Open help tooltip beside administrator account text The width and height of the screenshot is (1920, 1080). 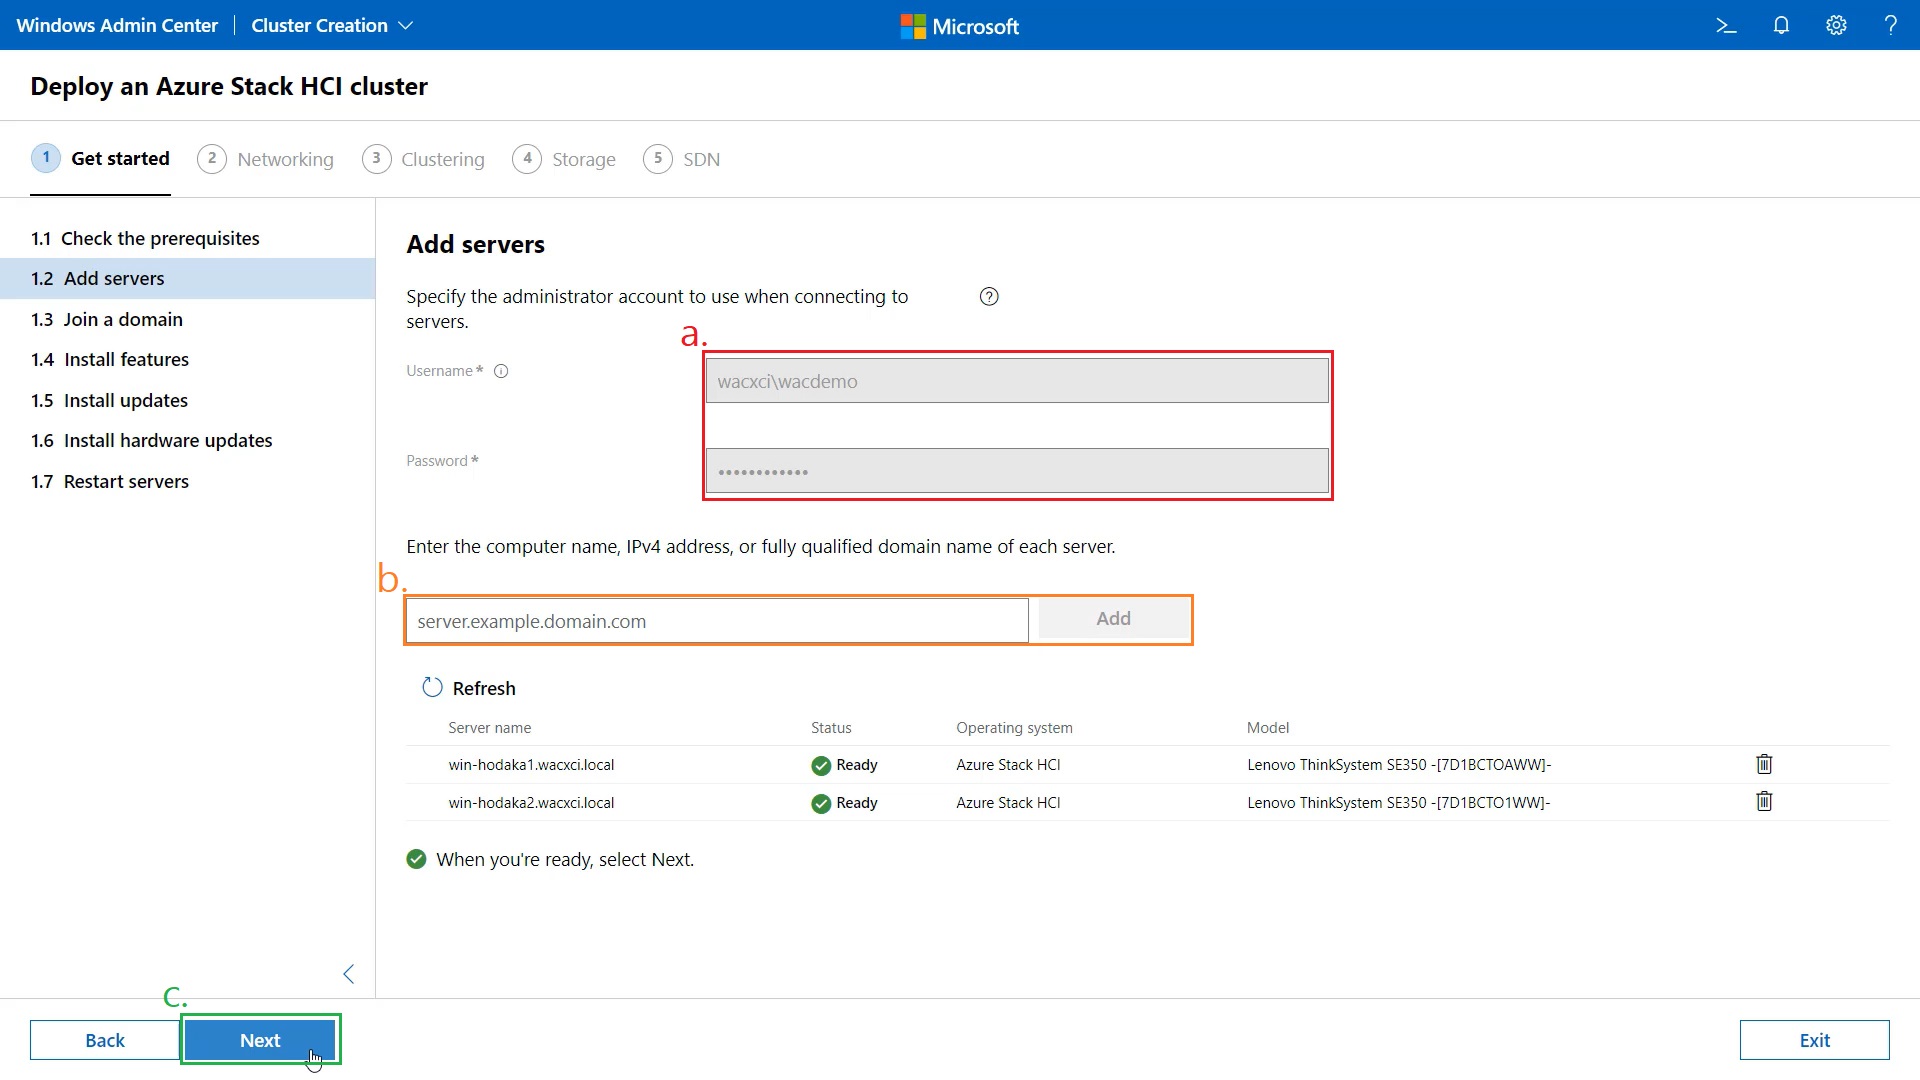tap(989, 296)
